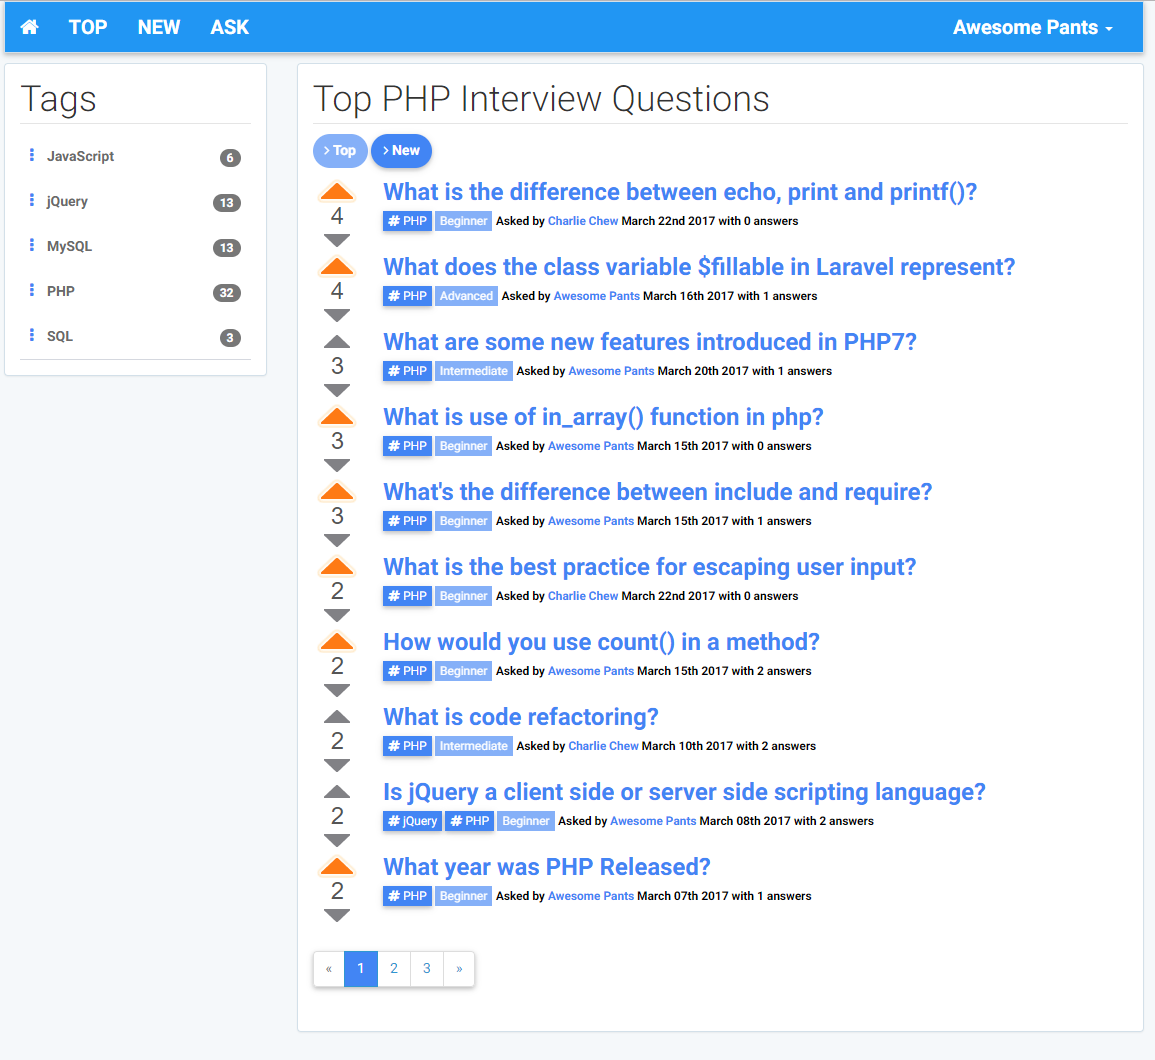Go to pagination page 3
This screenshot has width=1155, height=1060.
tap(427, 968)
